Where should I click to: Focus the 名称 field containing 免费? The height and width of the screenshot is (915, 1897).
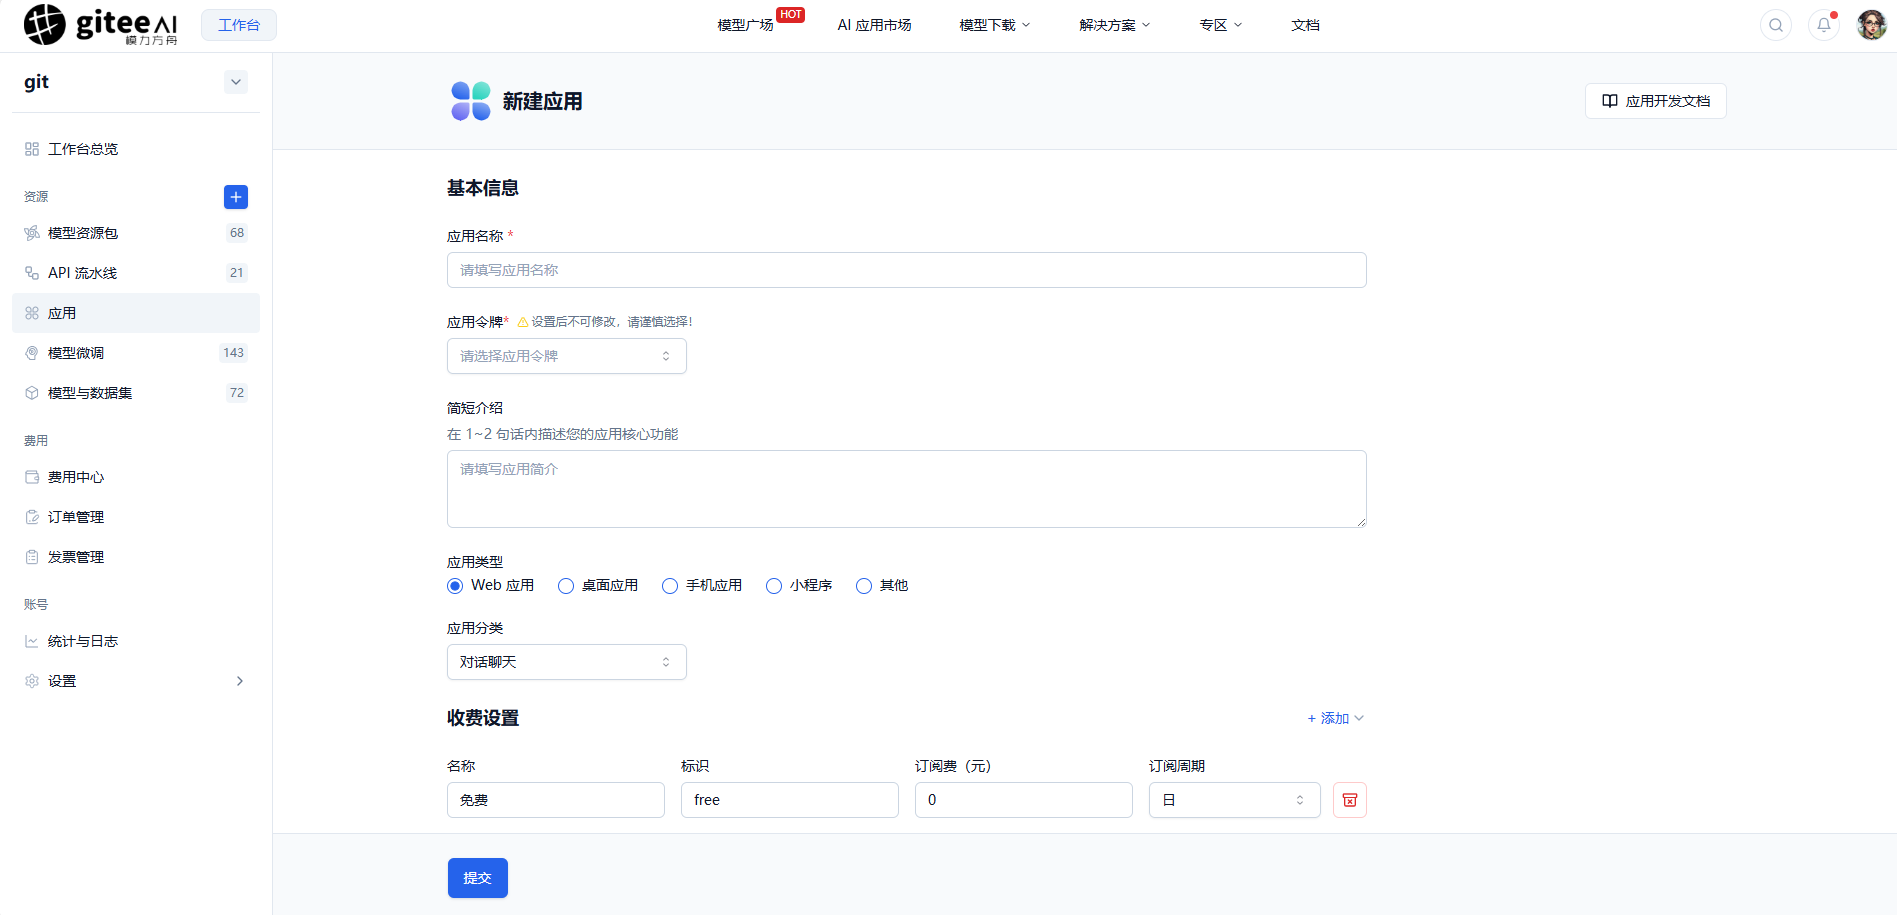556,800
